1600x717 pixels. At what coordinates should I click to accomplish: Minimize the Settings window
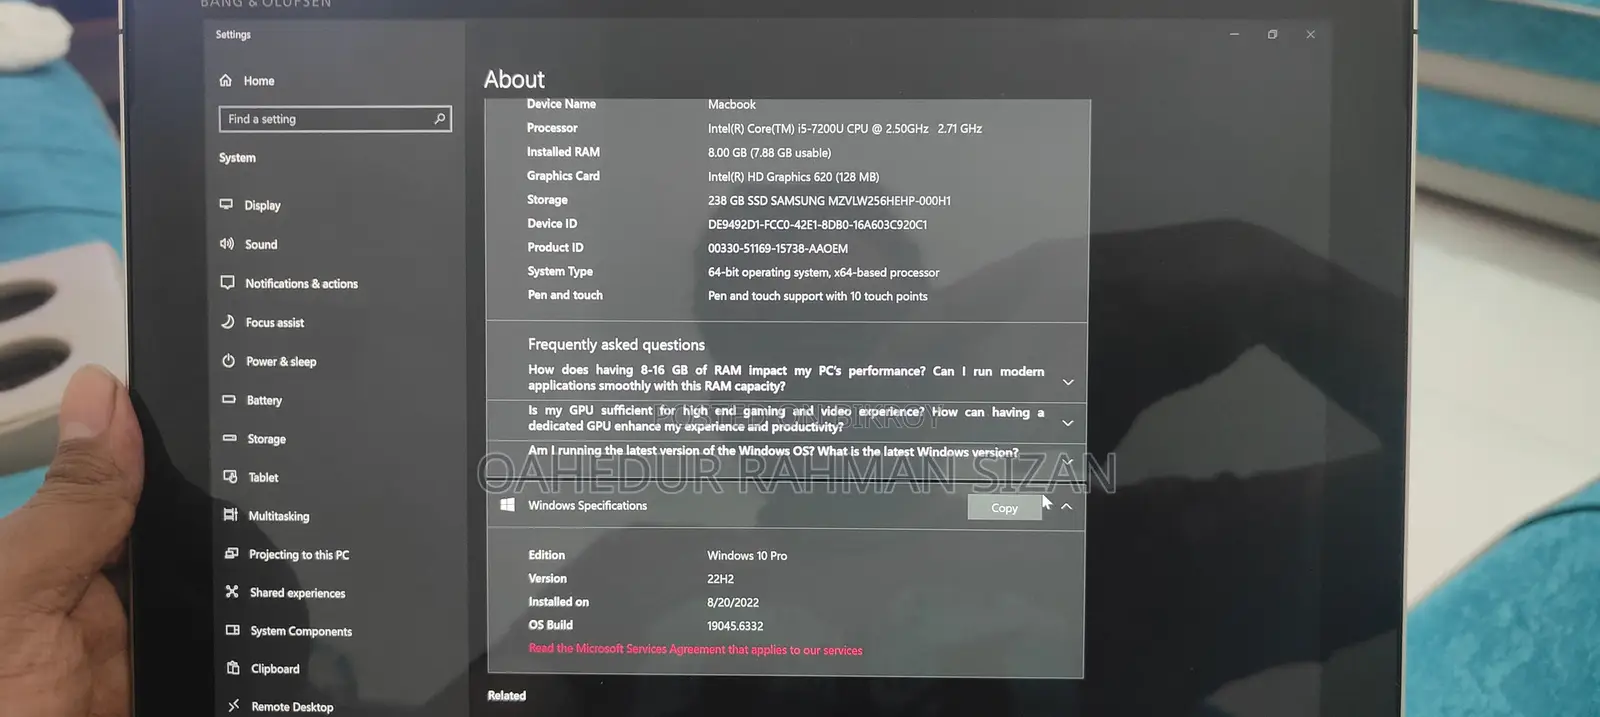(x=1234, y=34)
